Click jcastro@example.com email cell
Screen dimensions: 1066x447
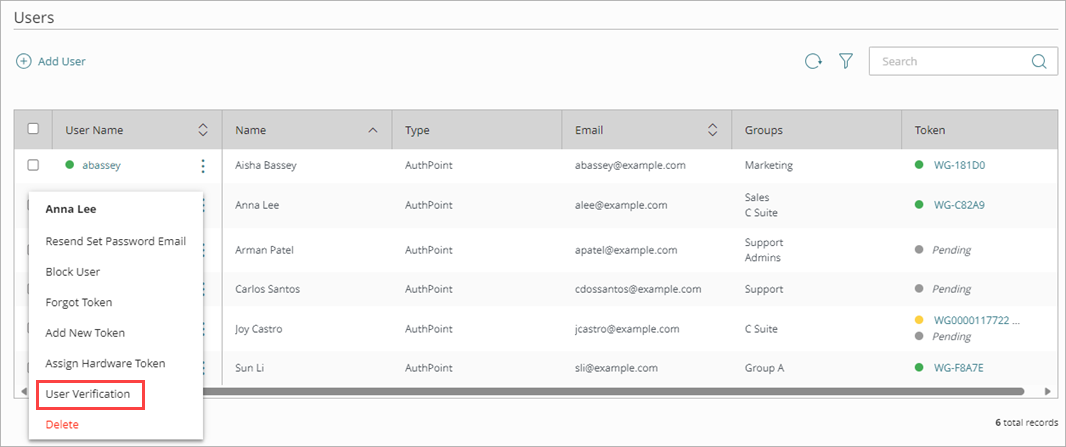627,329
